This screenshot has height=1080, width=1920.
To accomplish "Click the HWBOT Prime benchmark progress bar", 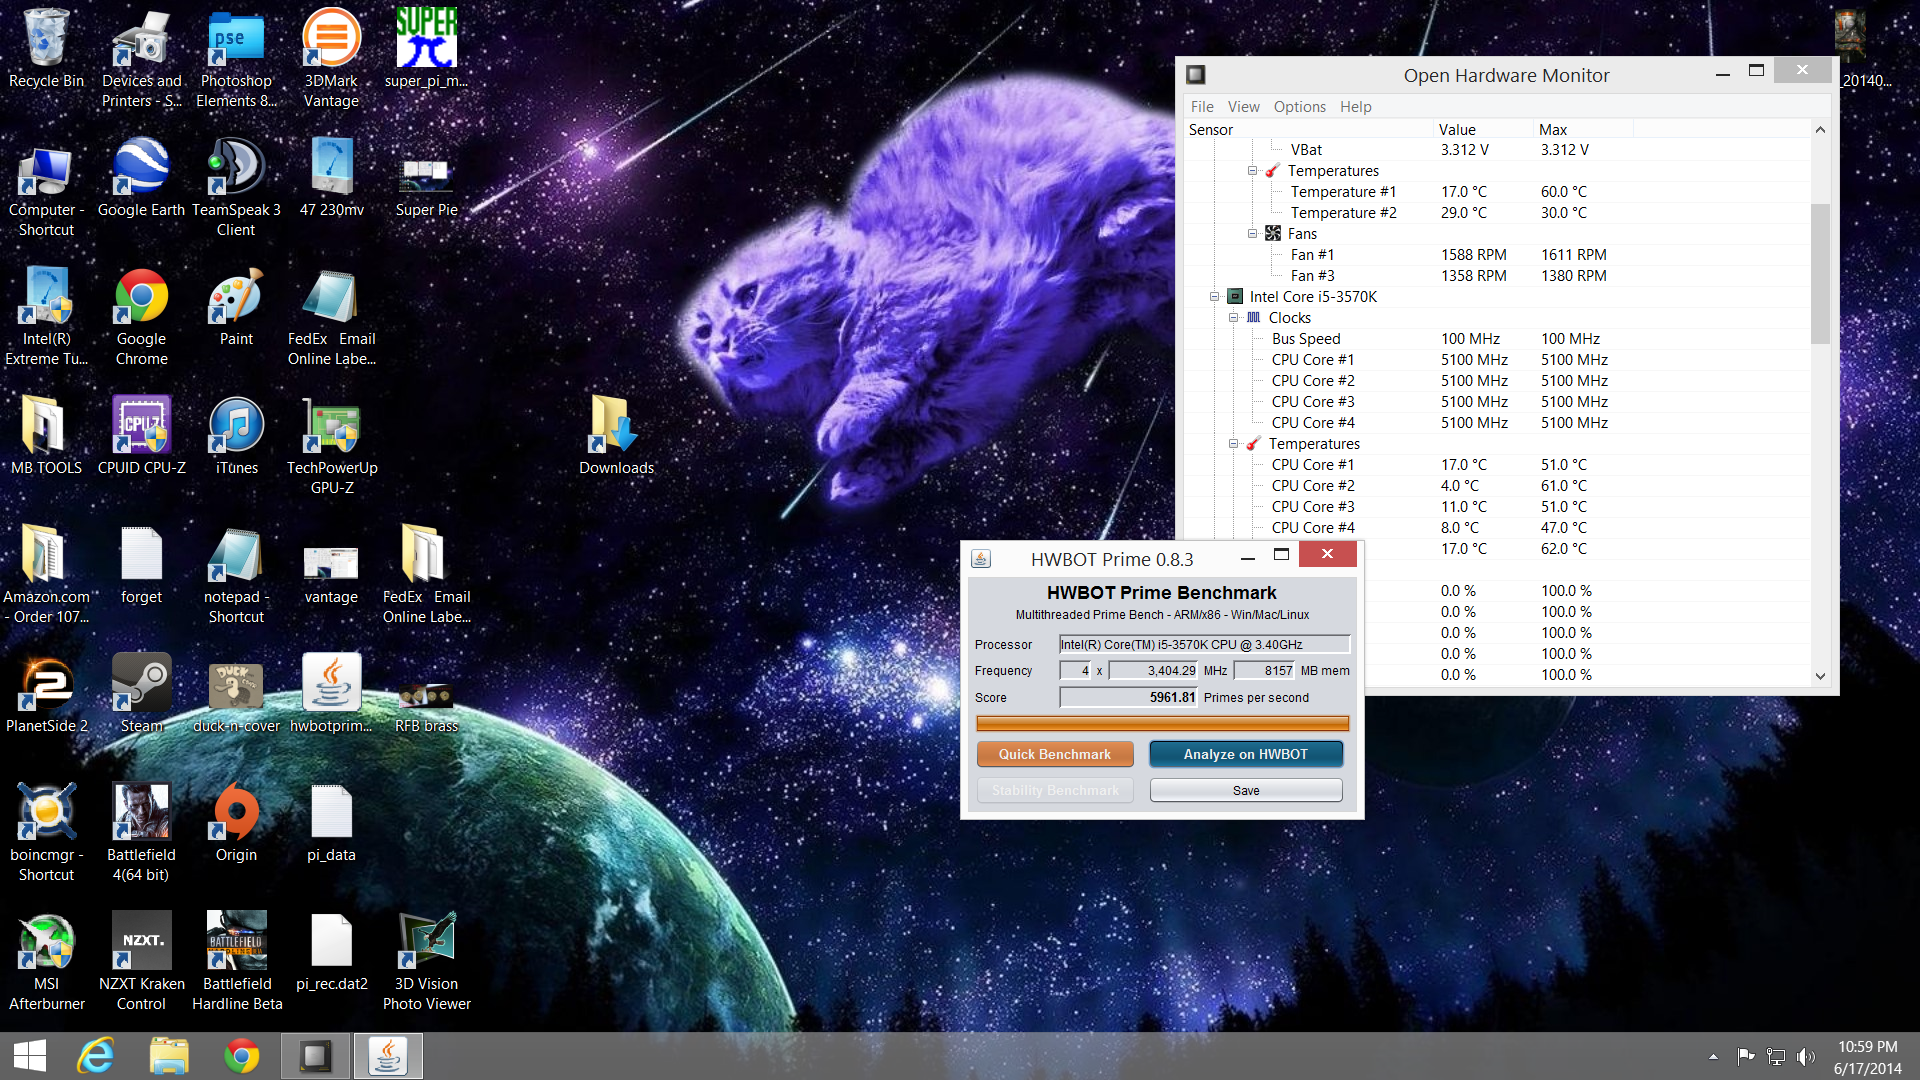I will (1162, 723).
